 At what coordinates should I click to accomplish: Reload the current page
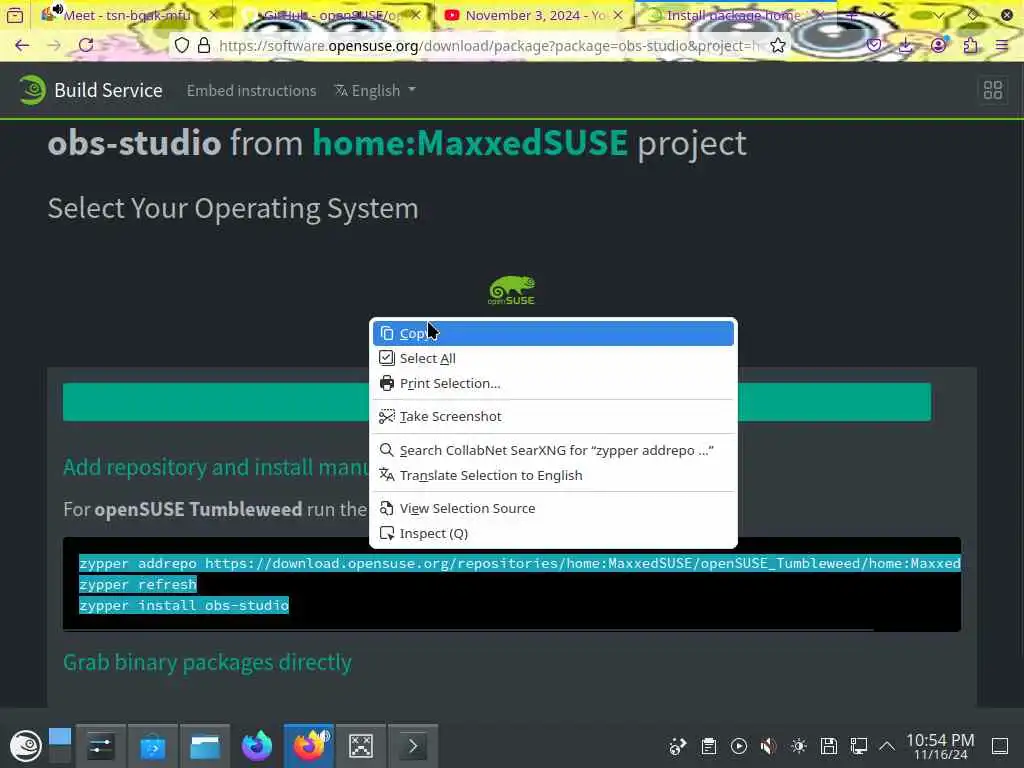click(x=86, y=45)
